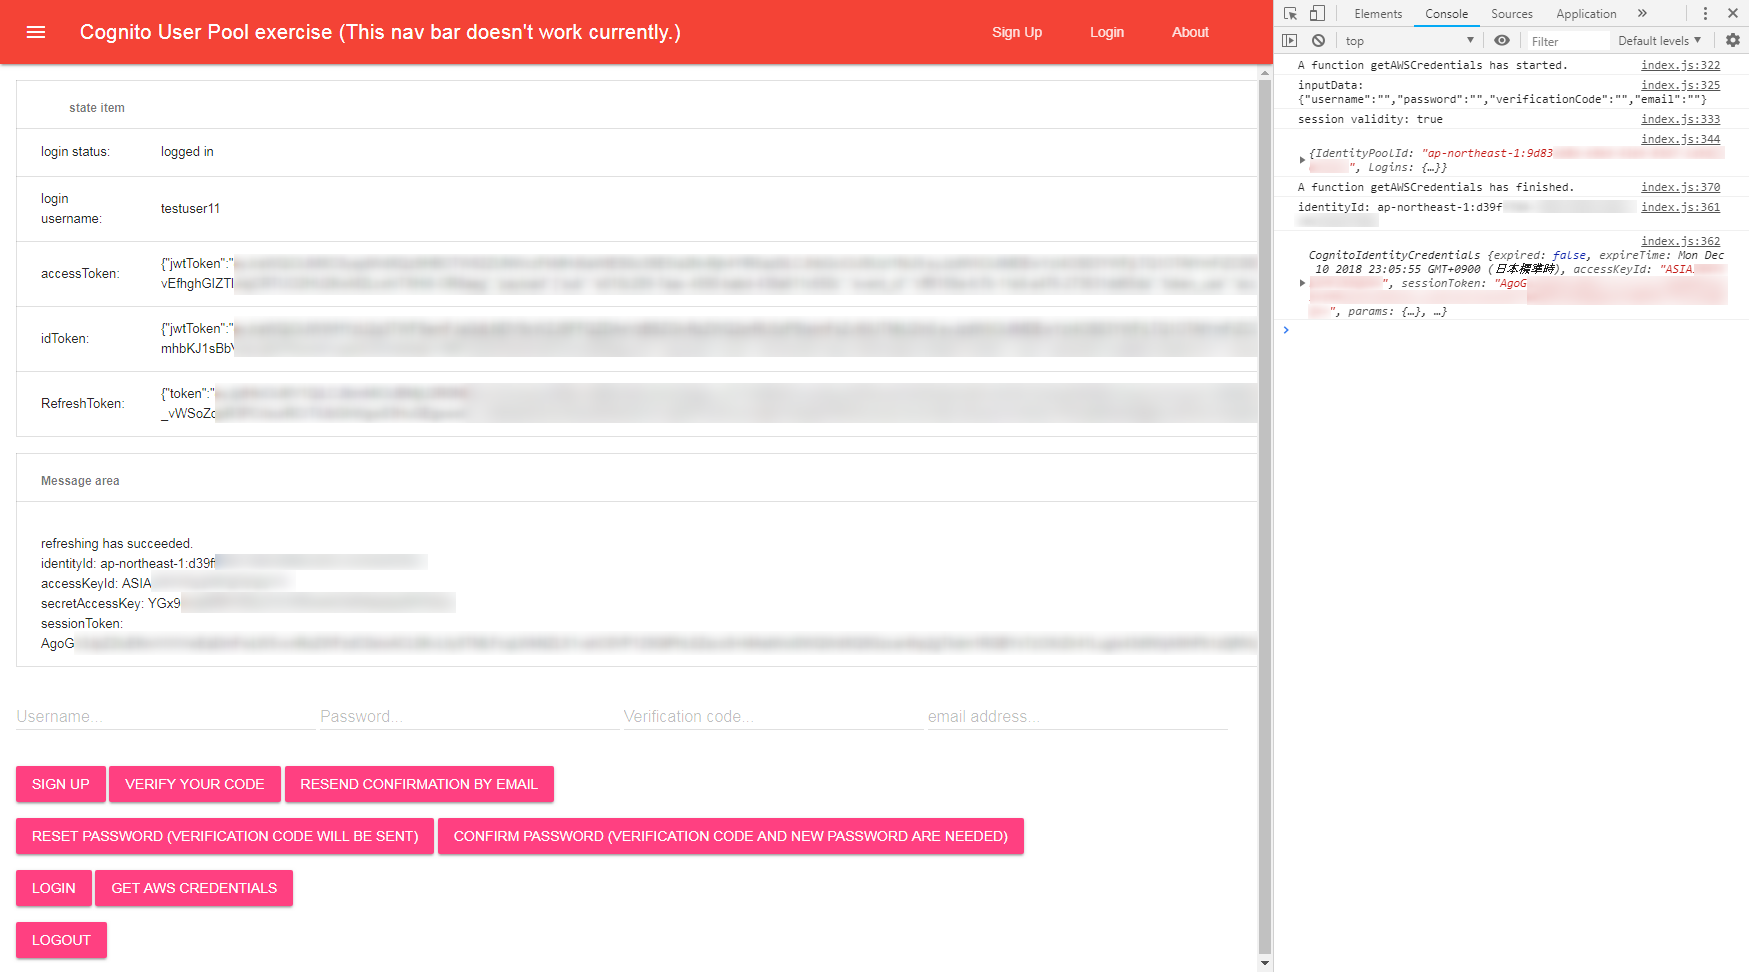This screenshot has width=1749, height=972.
Task: Open the console sidebar icon
Action: pyautogui.click(x=1289, y=40)
